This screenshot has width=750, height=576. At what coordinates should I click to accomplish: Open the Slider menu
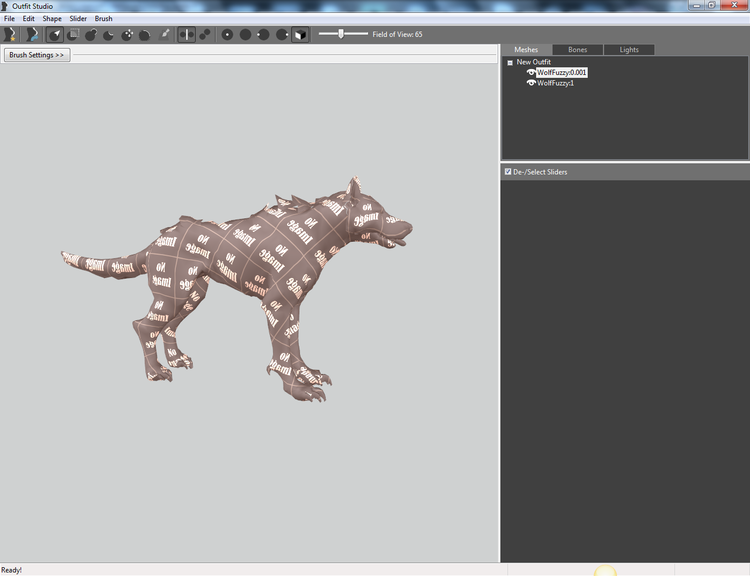click(x=78, y=19)
